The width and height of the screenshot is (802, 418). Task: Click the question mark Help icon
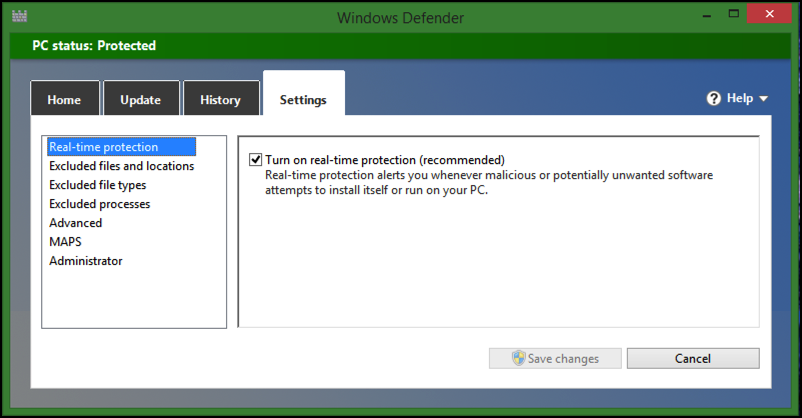click(714, 98)
